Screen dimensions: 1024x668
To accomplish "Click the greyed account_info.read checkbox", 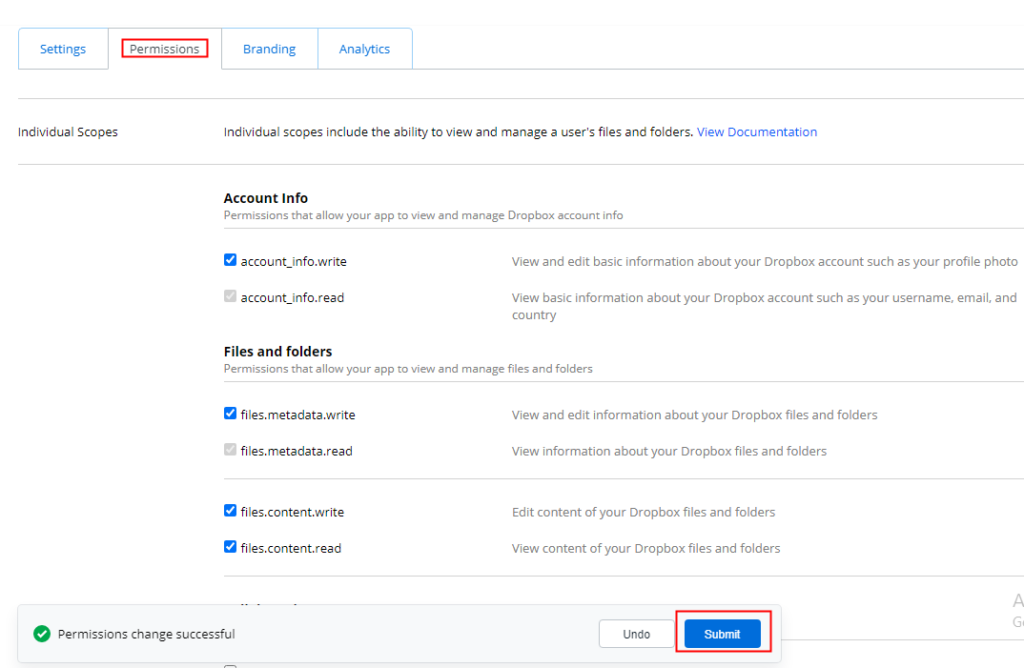I will [x=230, y=296].
